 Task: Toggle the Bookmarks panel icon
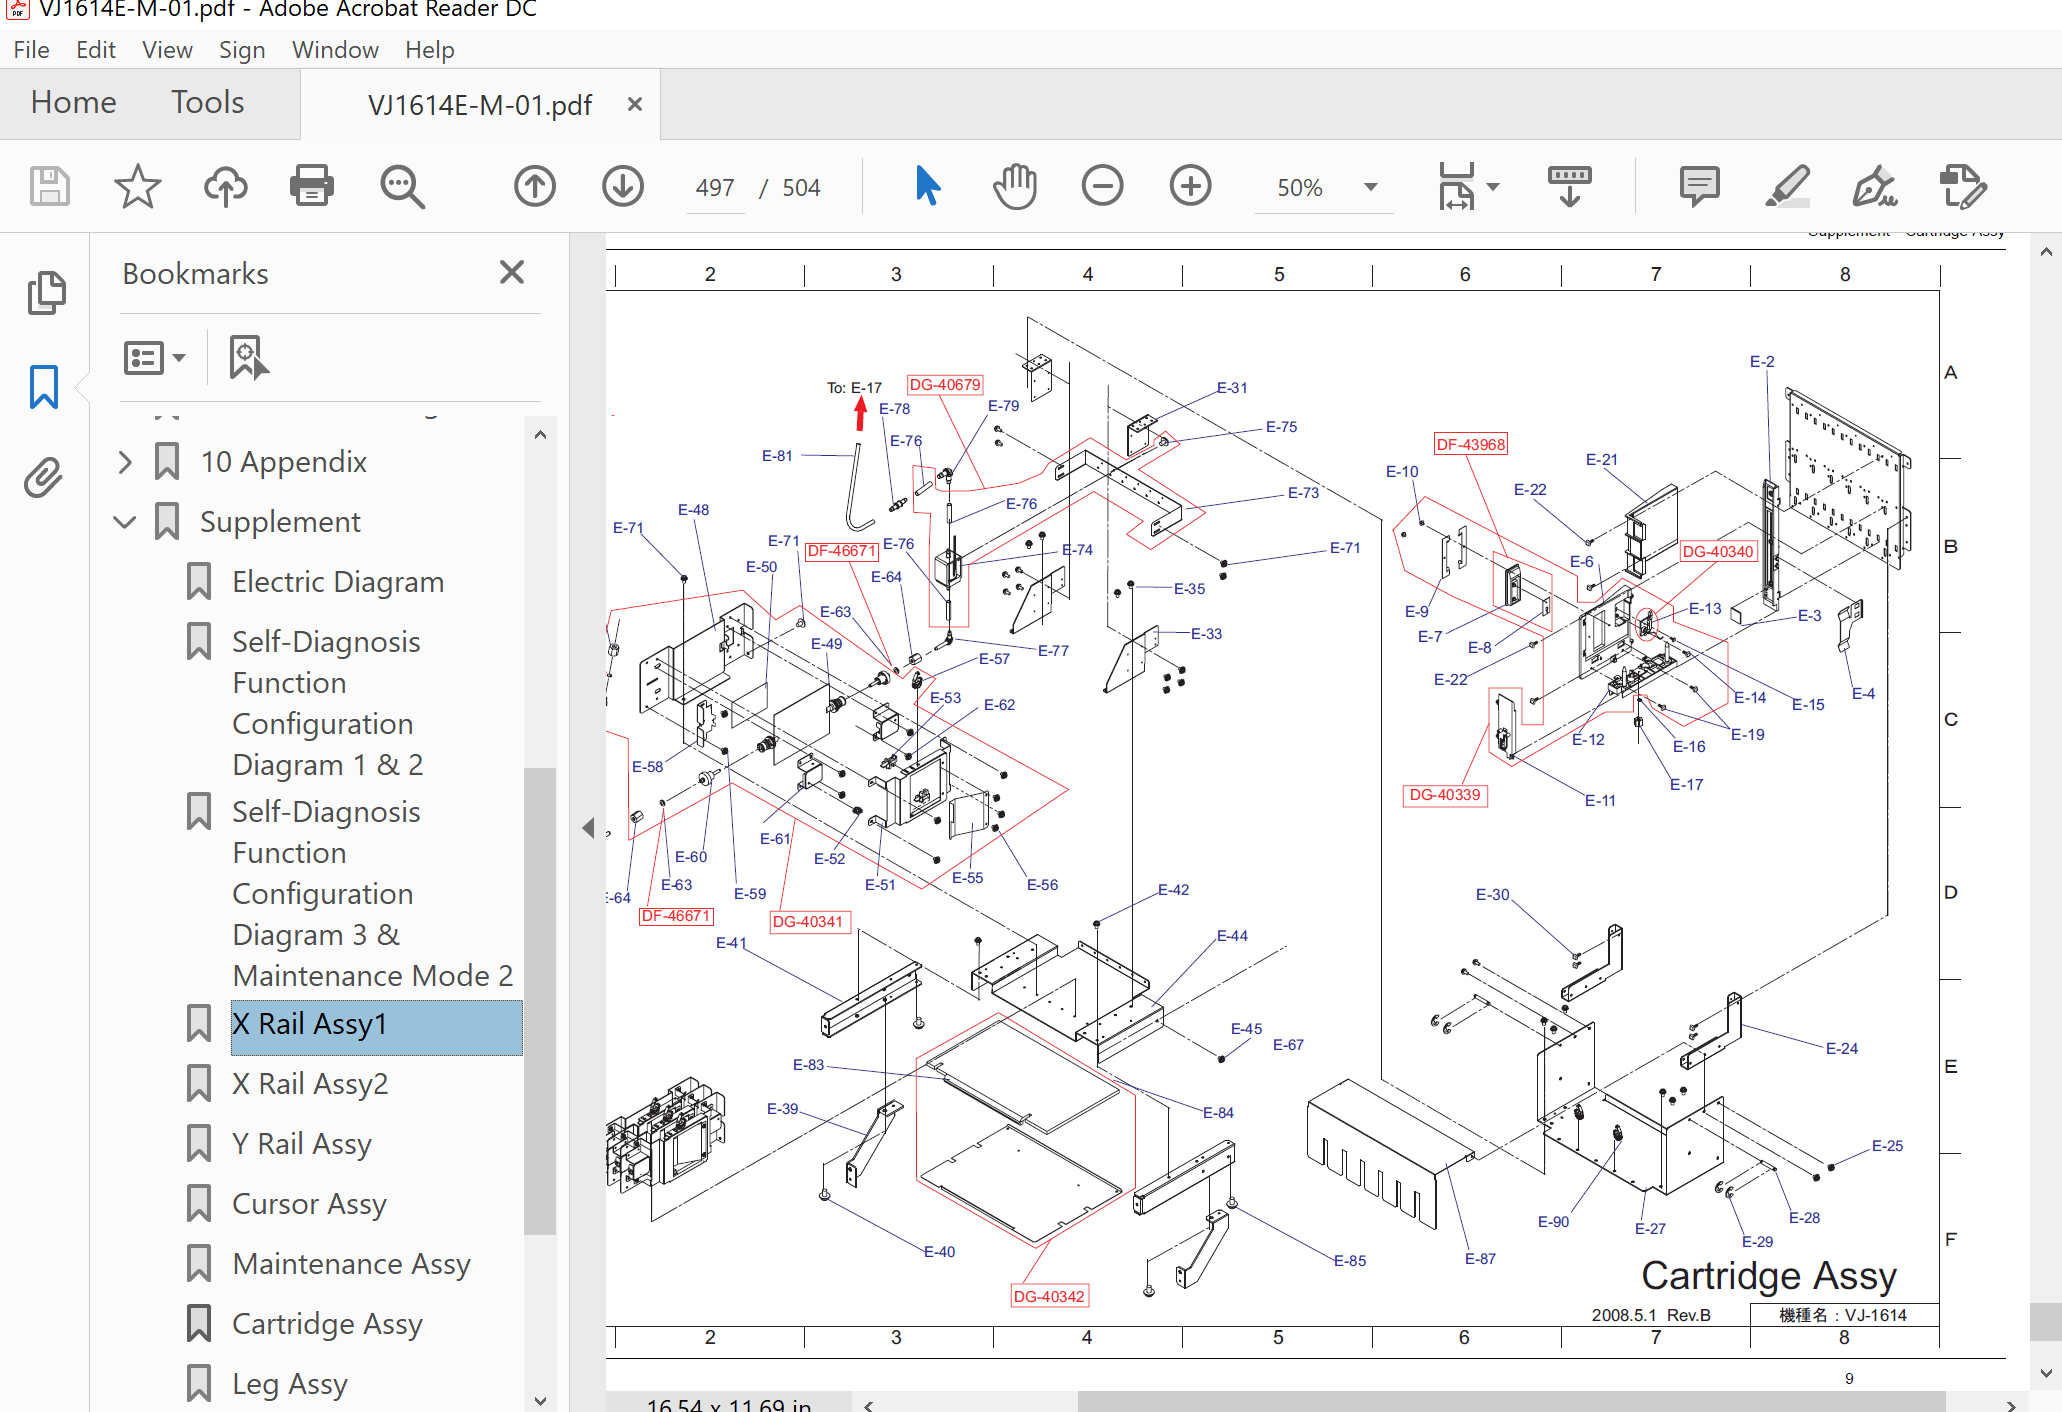point(44,387)
